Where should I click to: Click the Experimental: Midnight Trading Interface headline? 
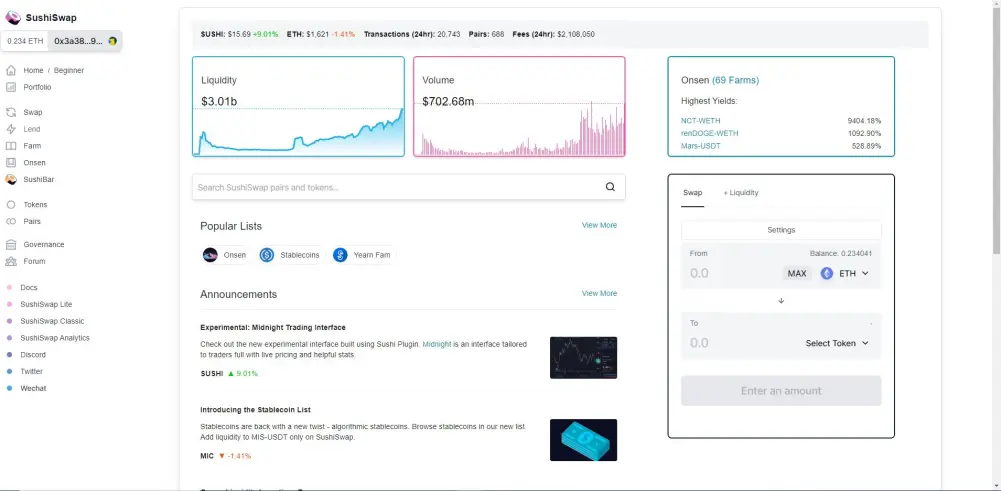tap(273, 328)
